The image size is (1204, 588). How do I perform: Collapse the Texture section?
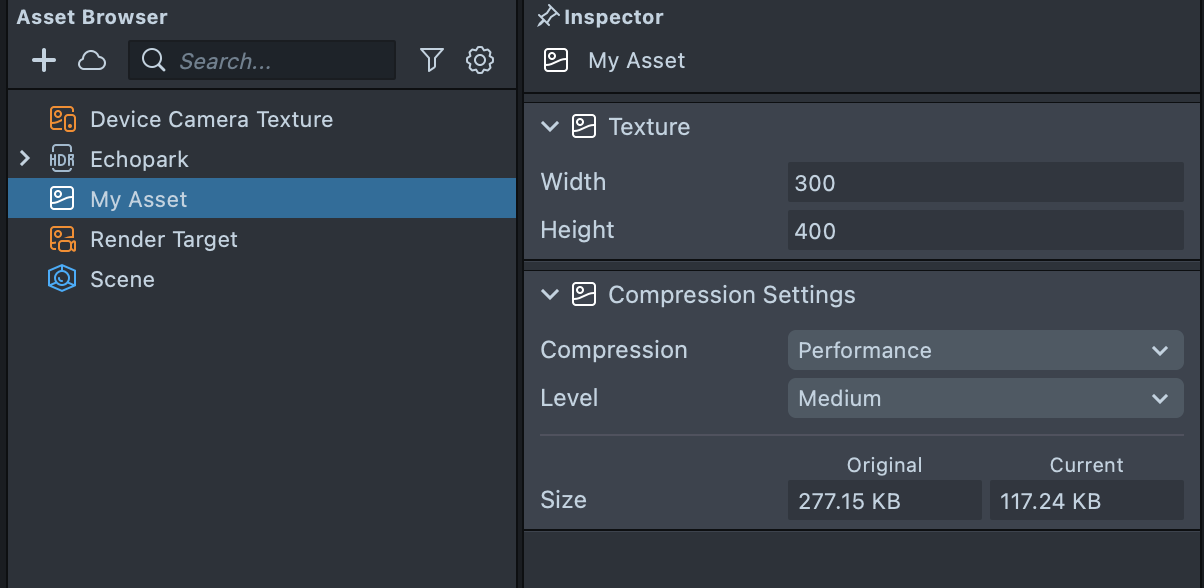click(x=549, y=127)
